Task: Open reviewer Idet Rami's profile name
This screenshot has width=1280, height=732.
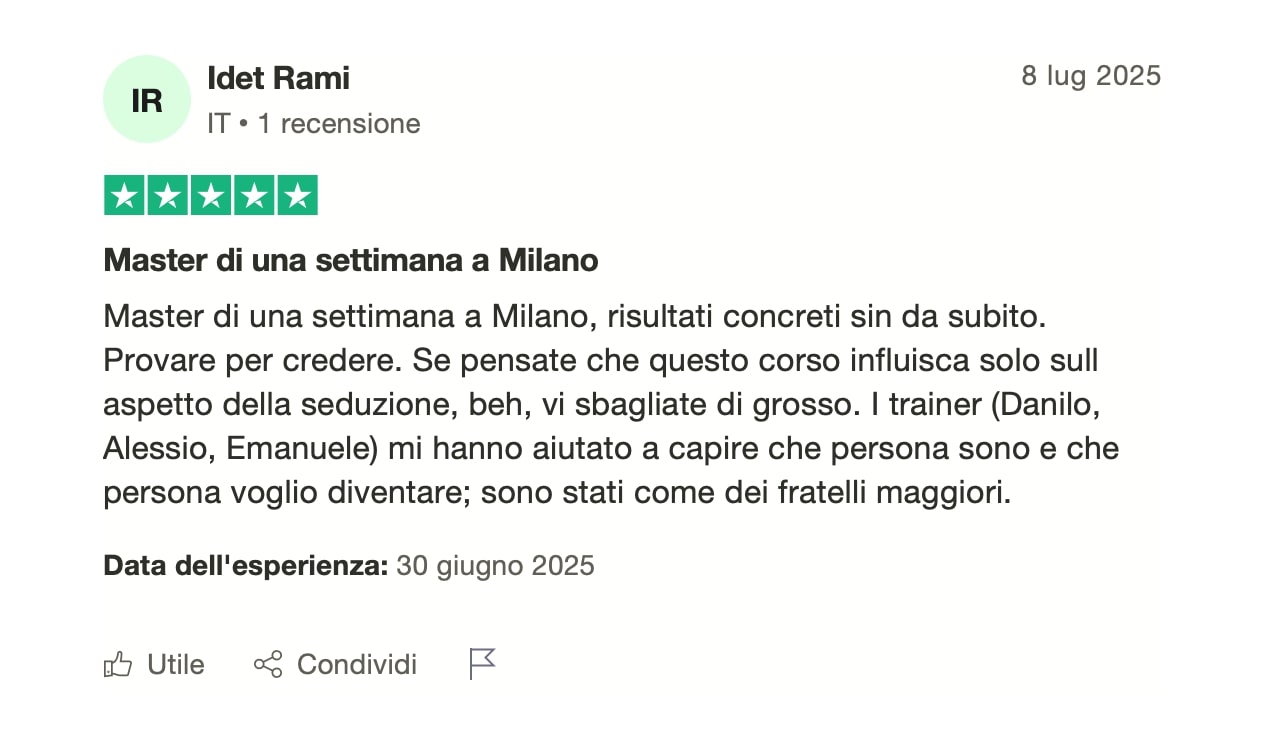Action: tap(278, 77)
